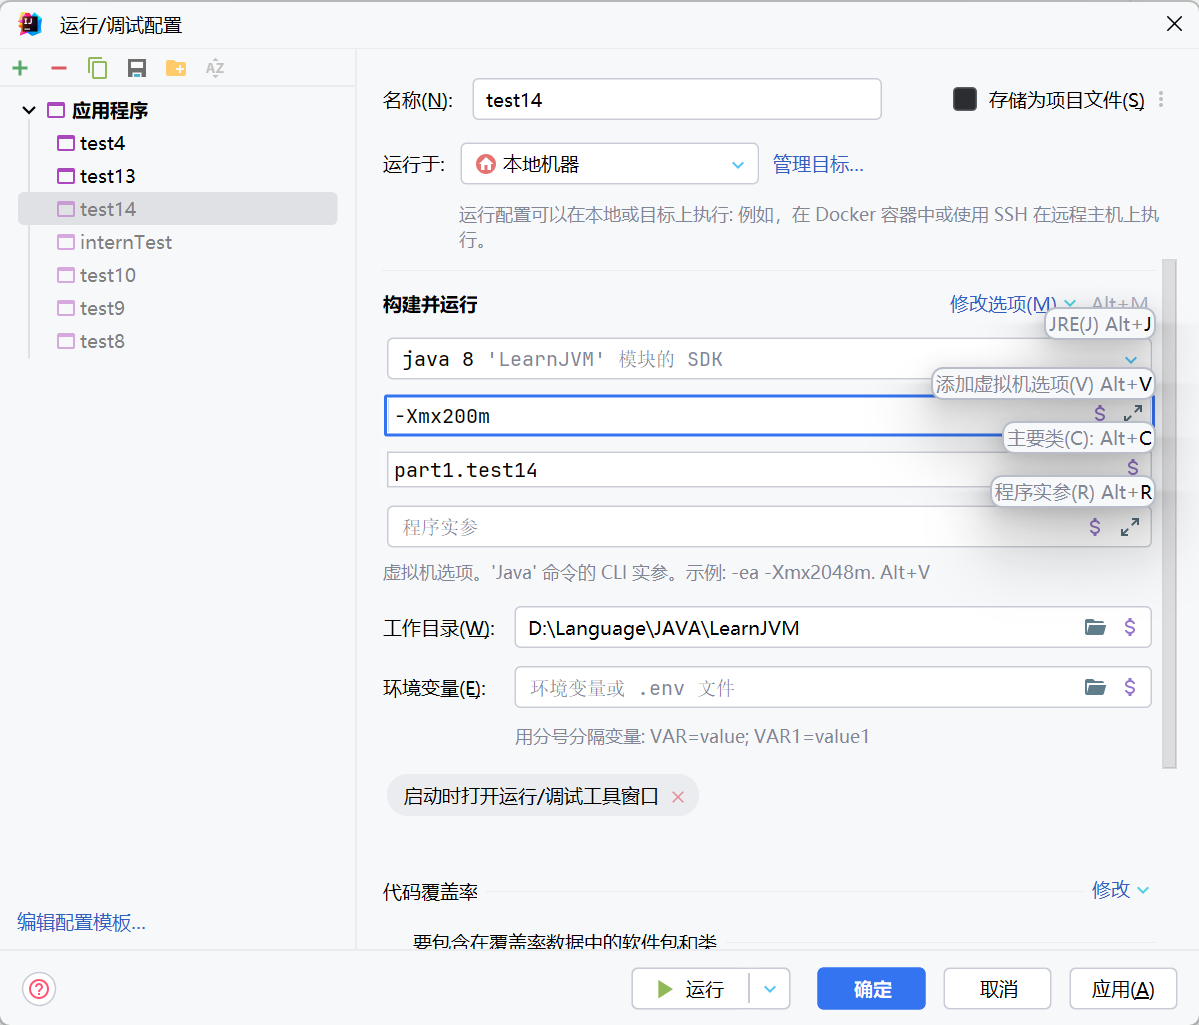Save the current run configuration
The image size is (1199, 1025).
[136, 68]
